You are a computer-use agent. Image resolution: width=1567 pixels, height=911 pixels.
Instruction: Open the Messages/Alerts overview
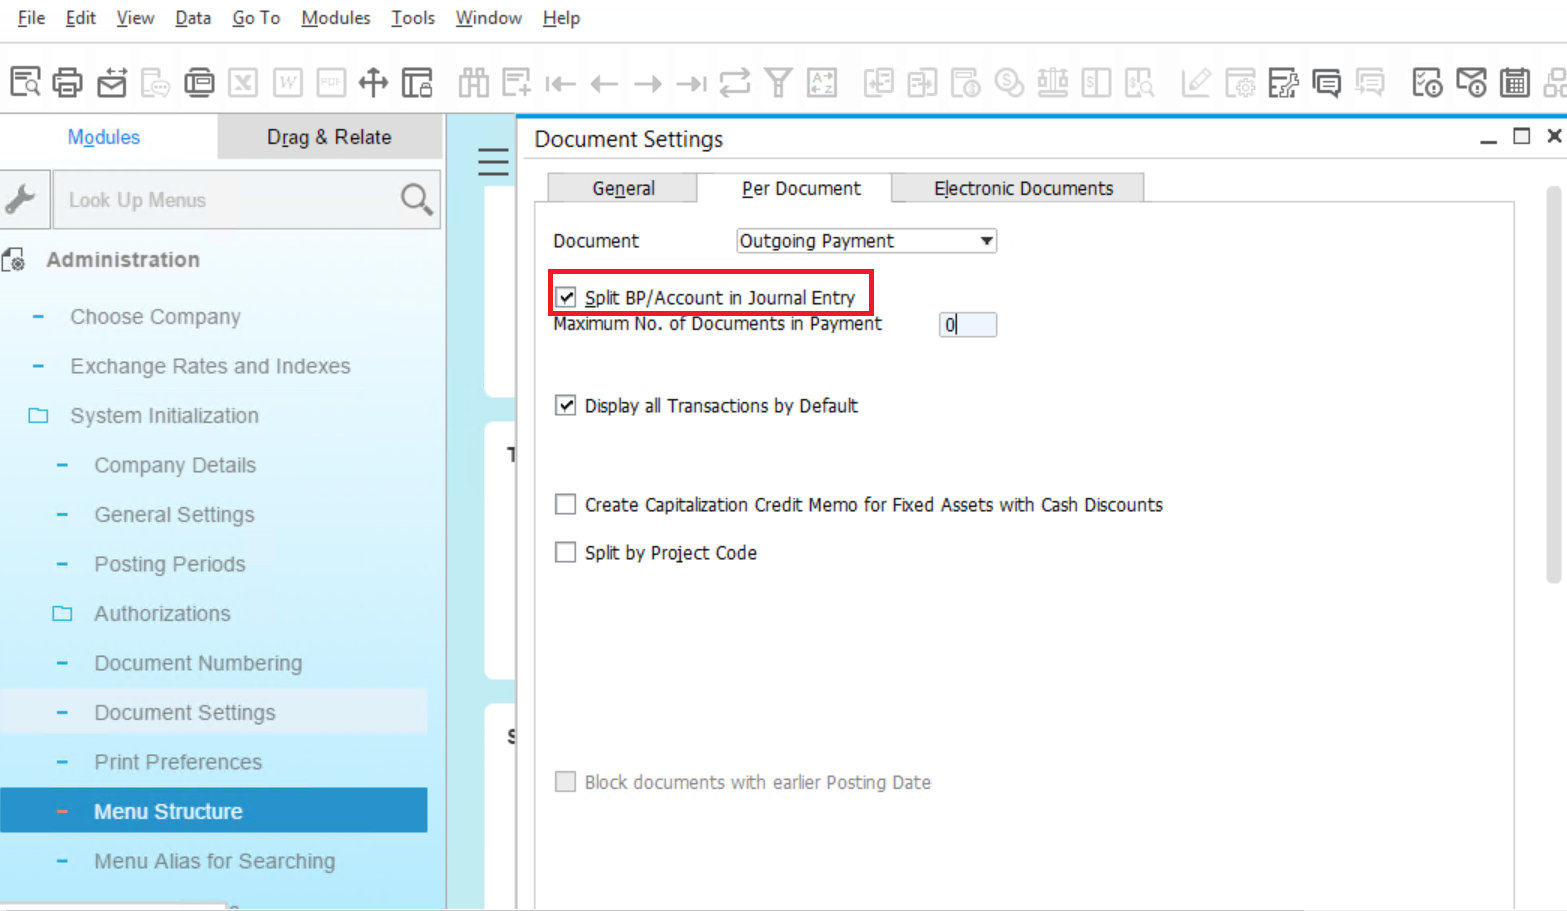click(1472, 82)
